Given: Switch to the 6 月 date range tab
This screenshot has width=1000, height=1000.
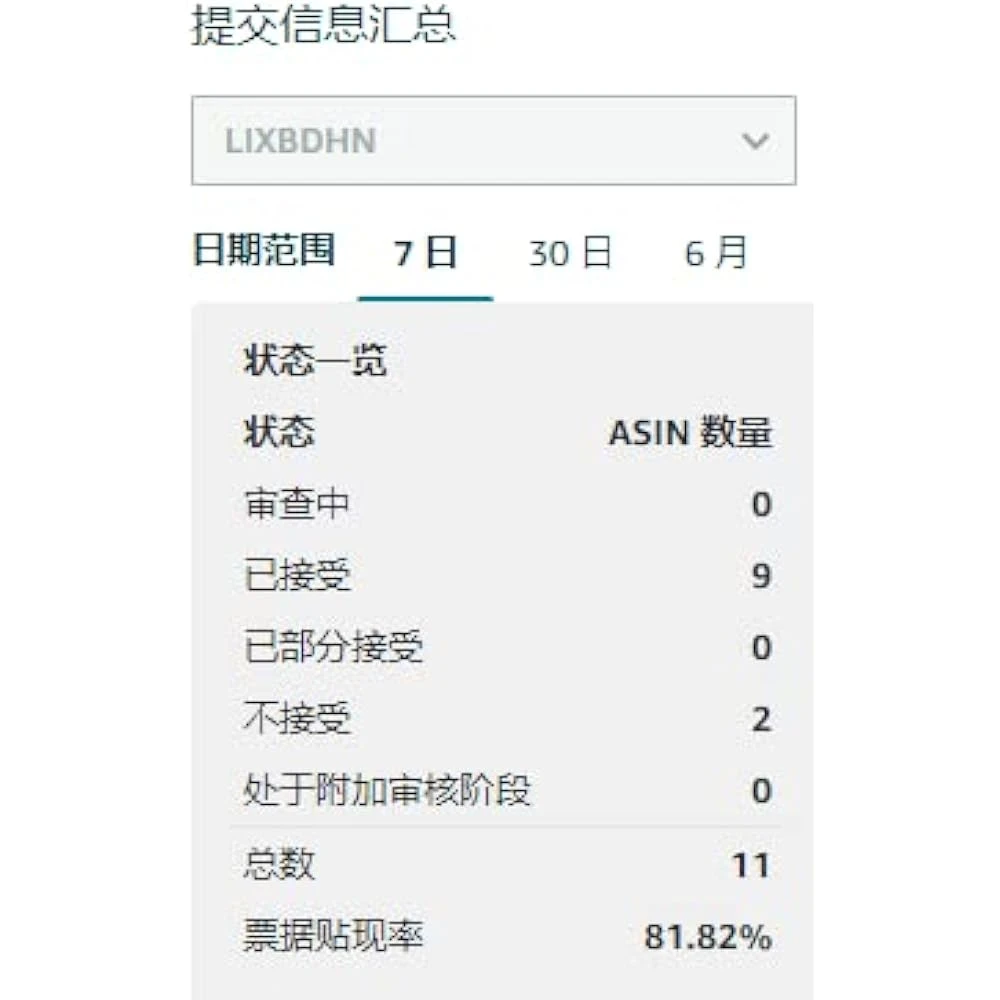Looking at the screenshot, I should click(716, 254).
